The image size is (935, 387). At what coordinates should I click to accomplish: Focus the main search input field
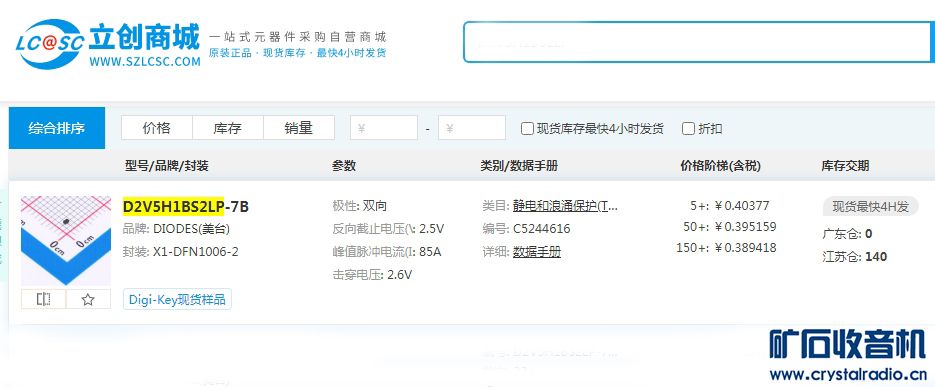(698, 42)
